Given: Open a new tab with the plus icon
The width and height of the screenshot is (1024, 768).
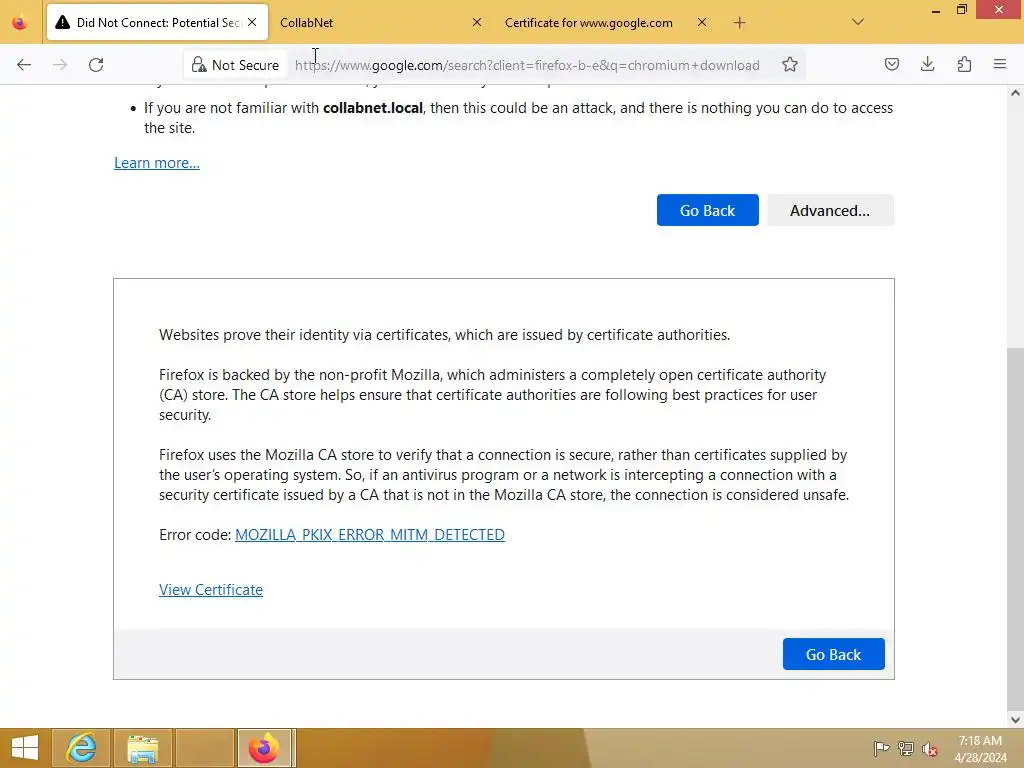Looking at the screenshot, I should coord(739,23).
